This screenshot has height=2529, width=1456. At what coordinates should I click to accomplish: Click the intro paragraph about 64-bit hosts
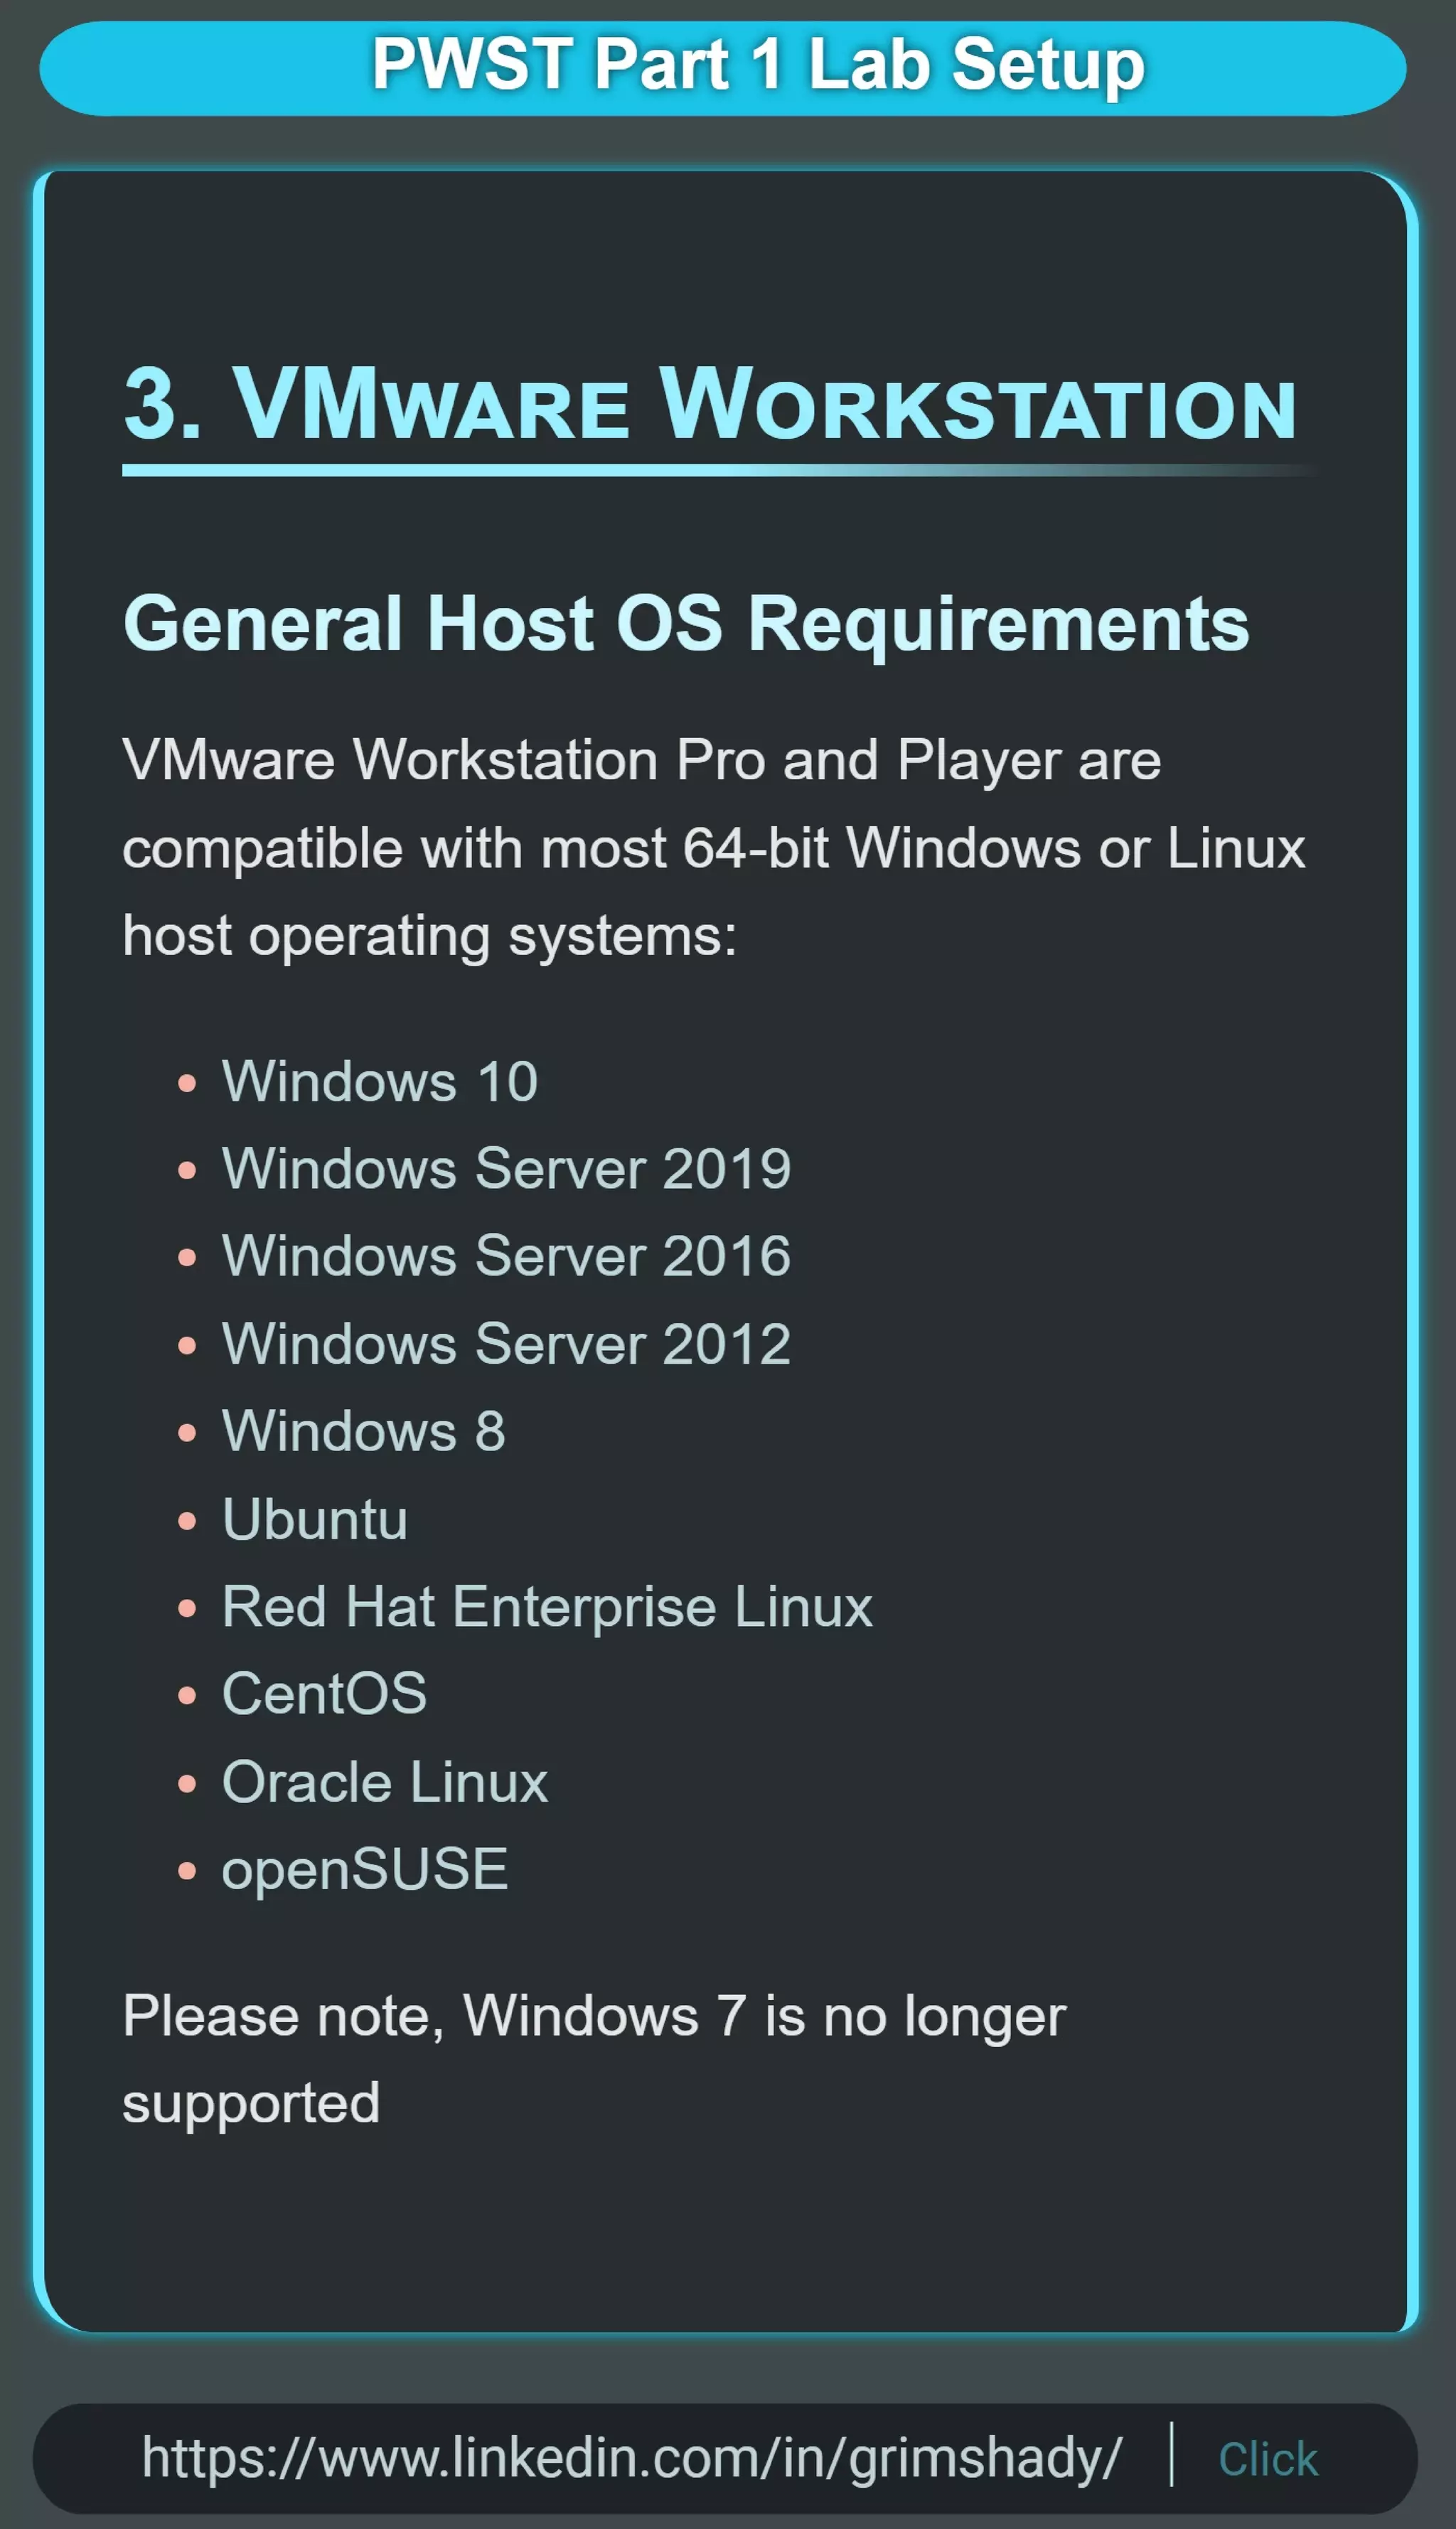tap(713, 848)
